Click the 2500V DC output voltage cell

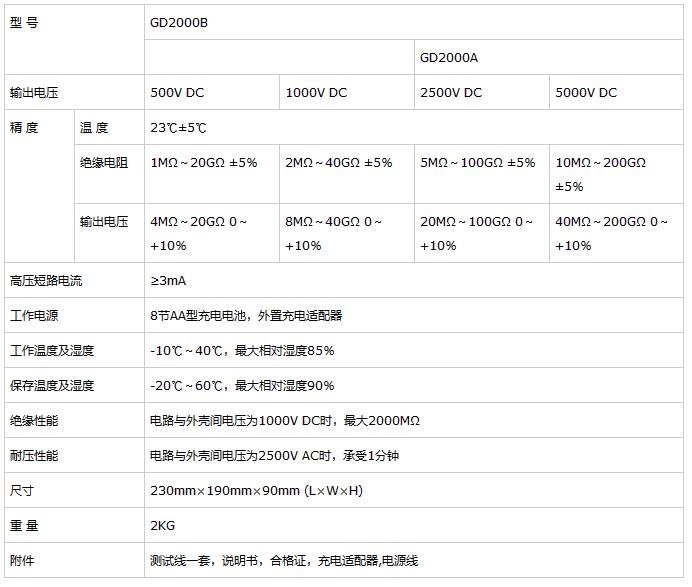click(x=482, y=92)
